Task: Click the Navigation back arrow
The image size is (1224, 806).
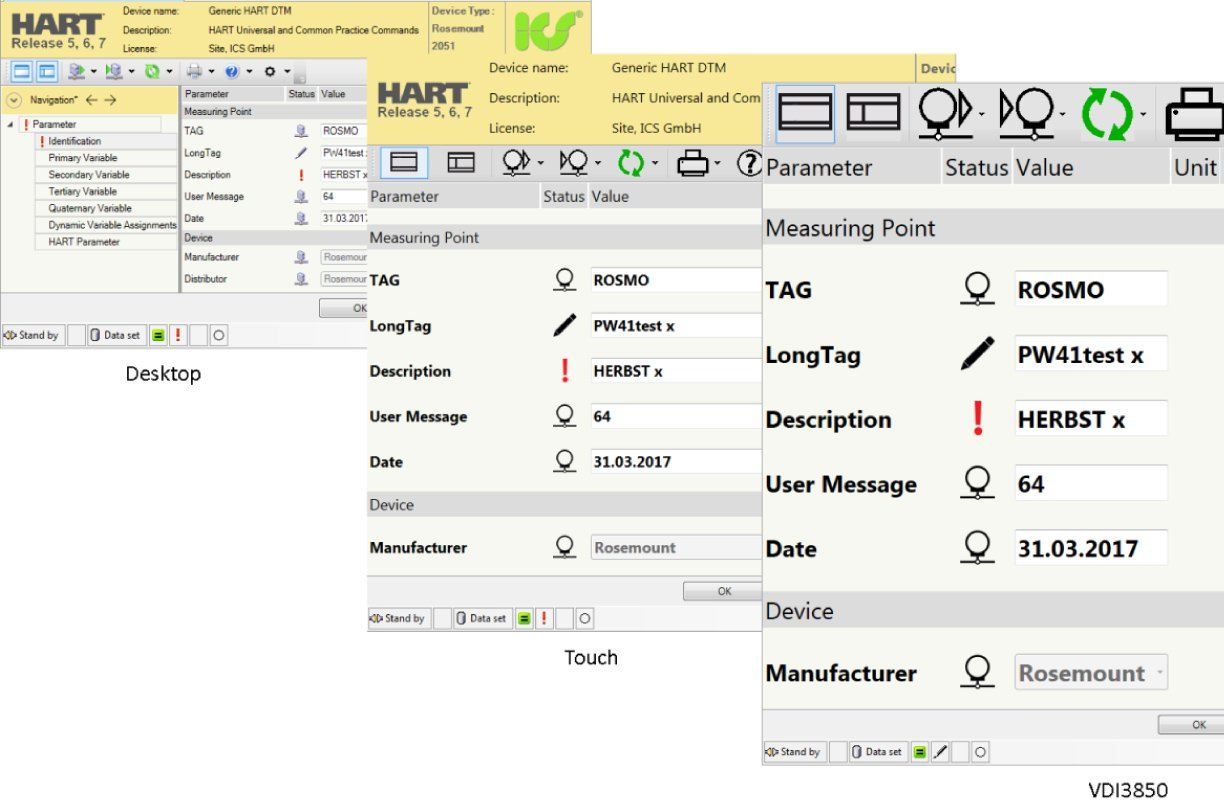Action: (91, 100)
